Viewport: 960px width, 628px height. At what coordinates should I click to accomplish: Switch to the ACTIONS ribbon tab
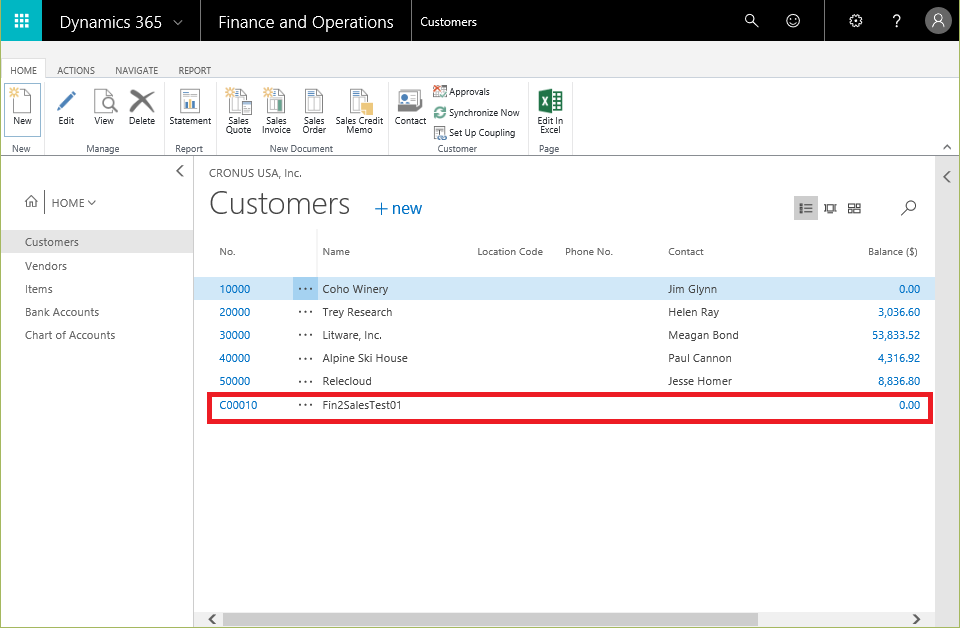[76, 70]
